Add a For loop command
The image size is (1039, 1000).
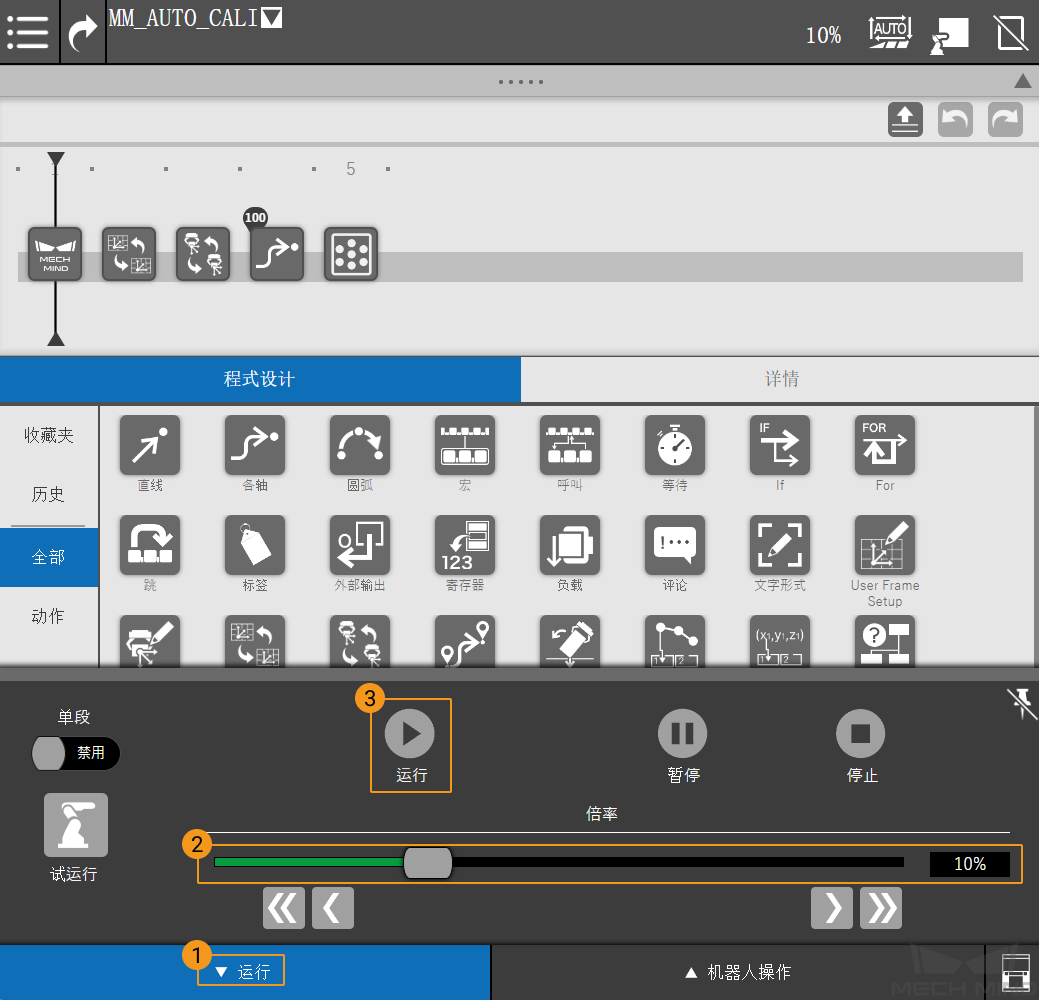point(885,445)
